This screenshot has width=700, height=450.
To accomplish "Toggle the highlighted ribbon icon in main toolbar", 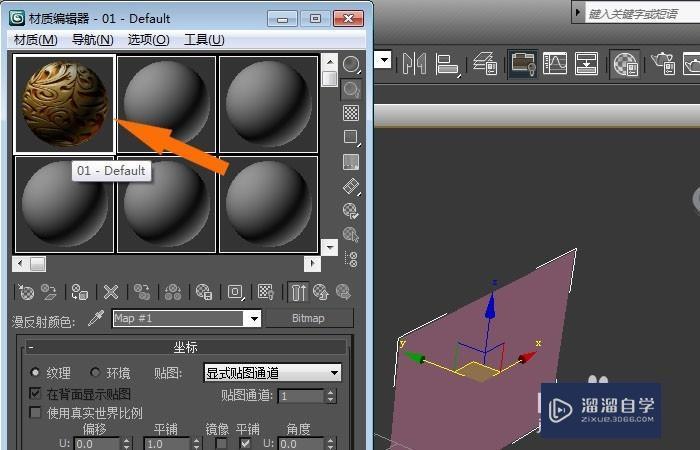I will (x=522, y=63).
